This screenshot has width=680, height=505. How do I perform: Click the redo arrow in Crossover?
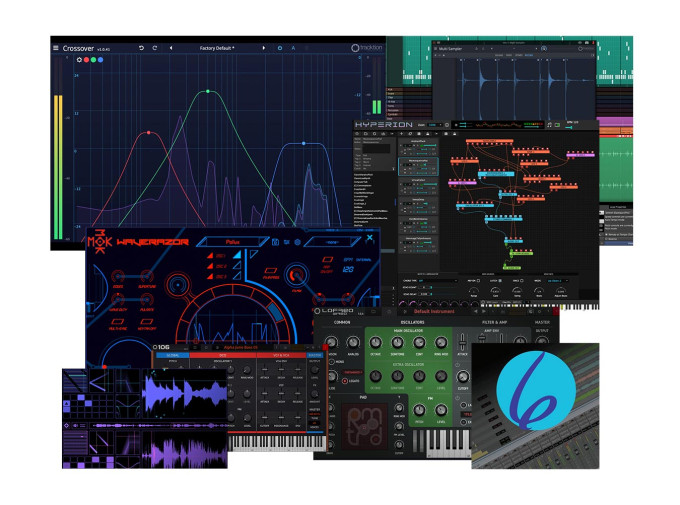click(155, 47)
